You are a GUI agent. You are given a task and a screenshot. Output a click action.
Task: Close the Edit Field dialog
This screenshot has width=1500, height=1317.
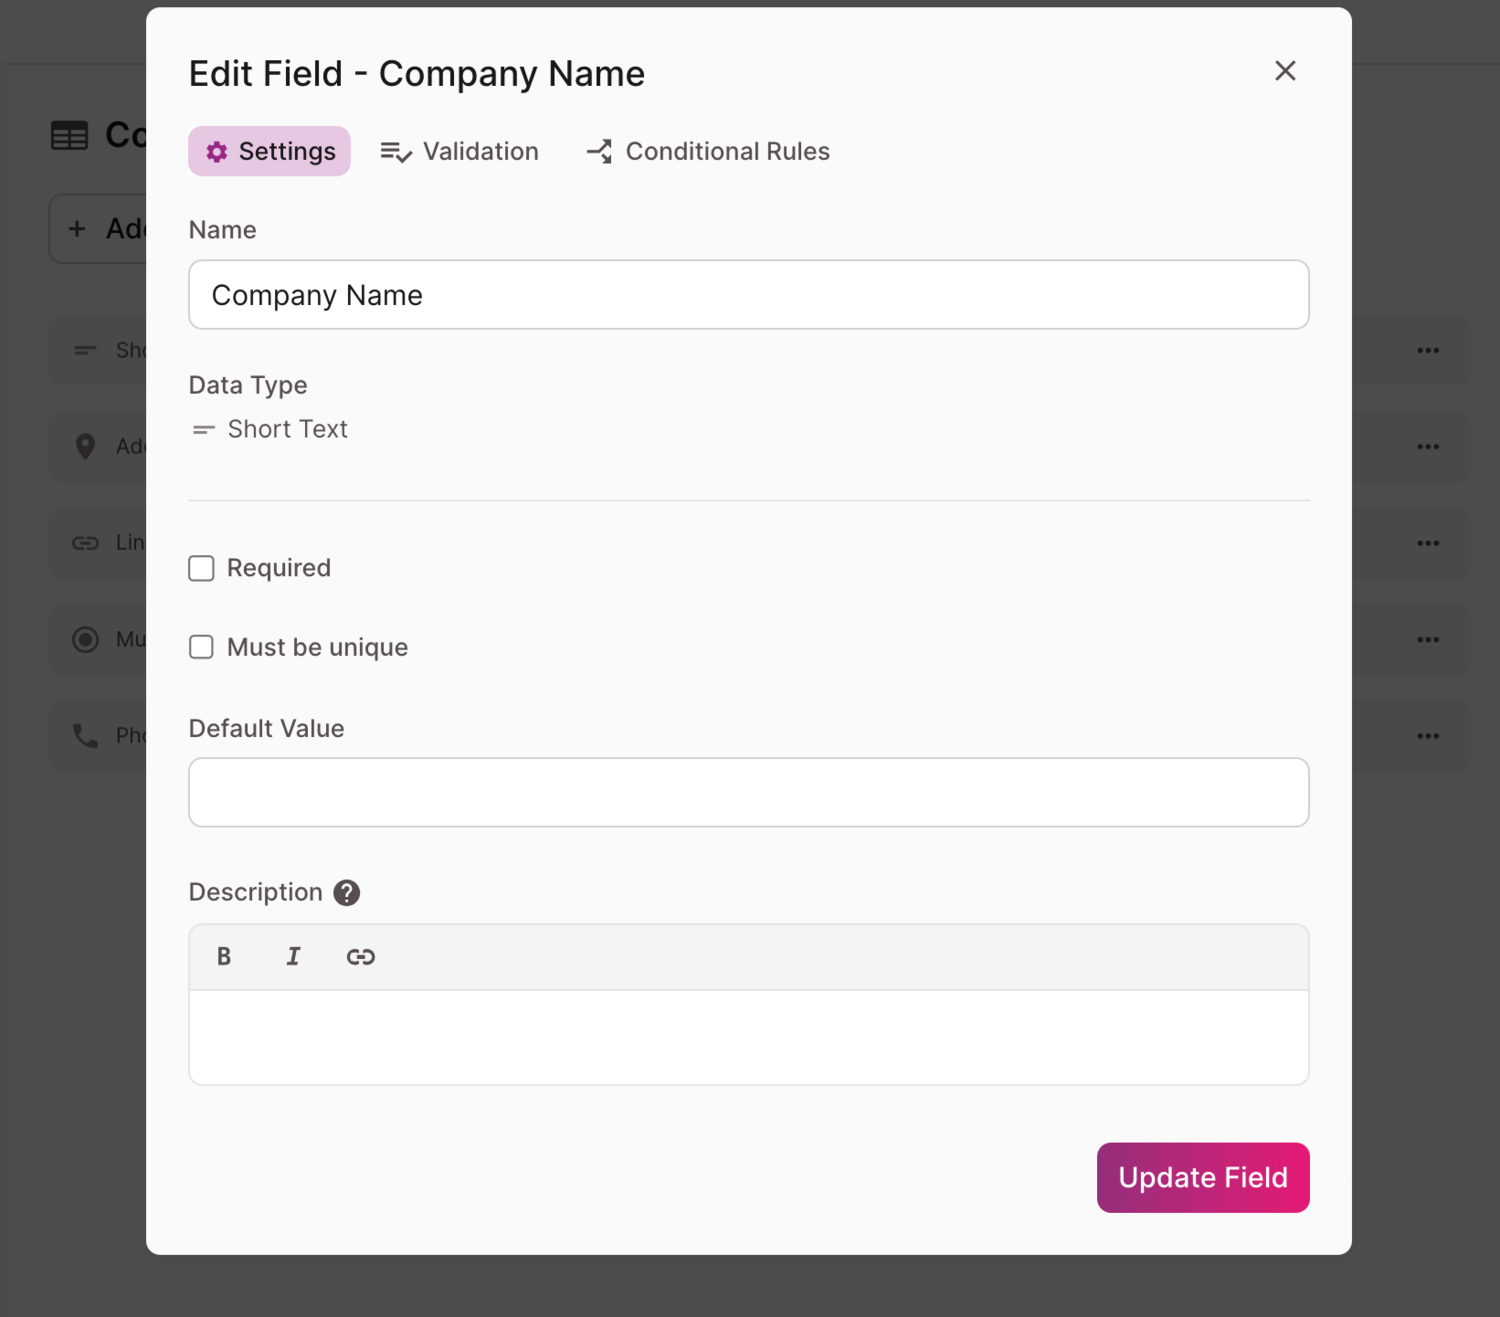(1285, 71)
